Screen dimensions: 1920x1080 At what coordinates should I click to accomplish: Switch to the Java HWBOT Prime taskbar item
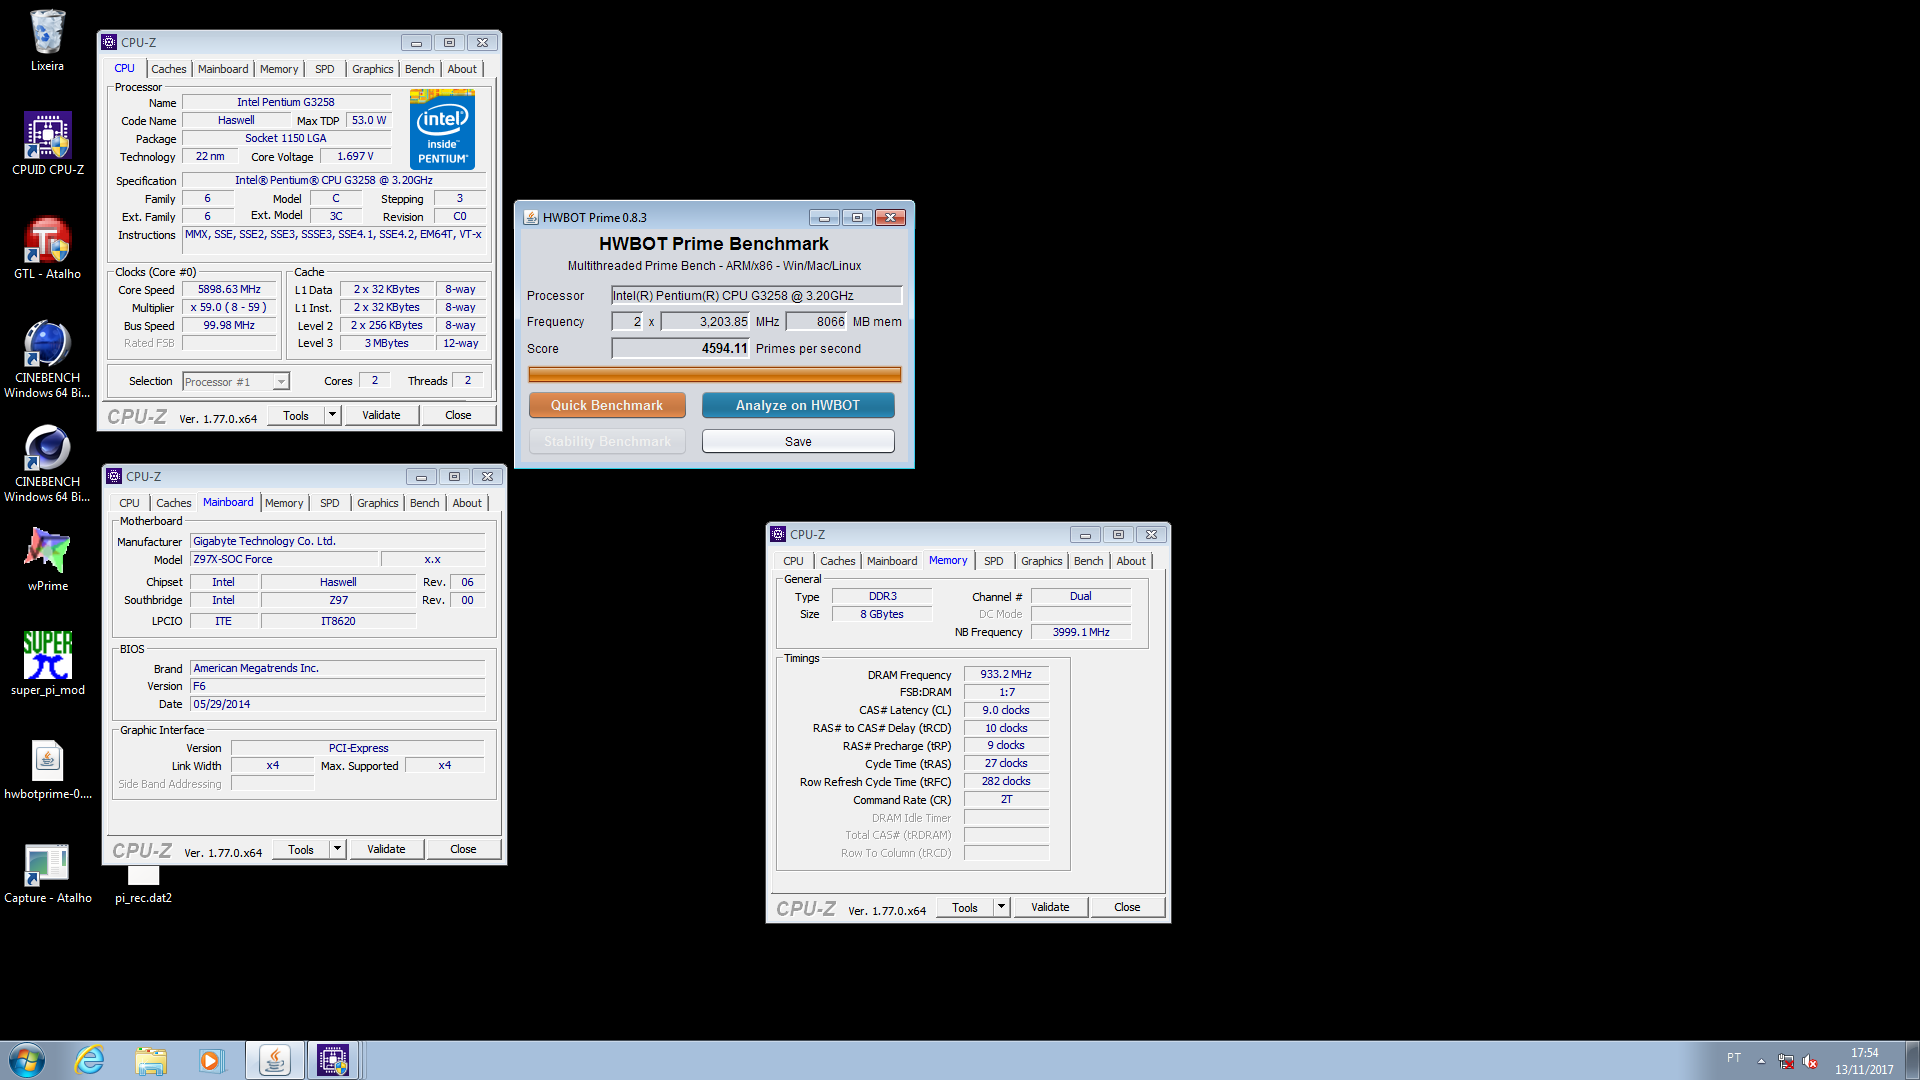275,1060
